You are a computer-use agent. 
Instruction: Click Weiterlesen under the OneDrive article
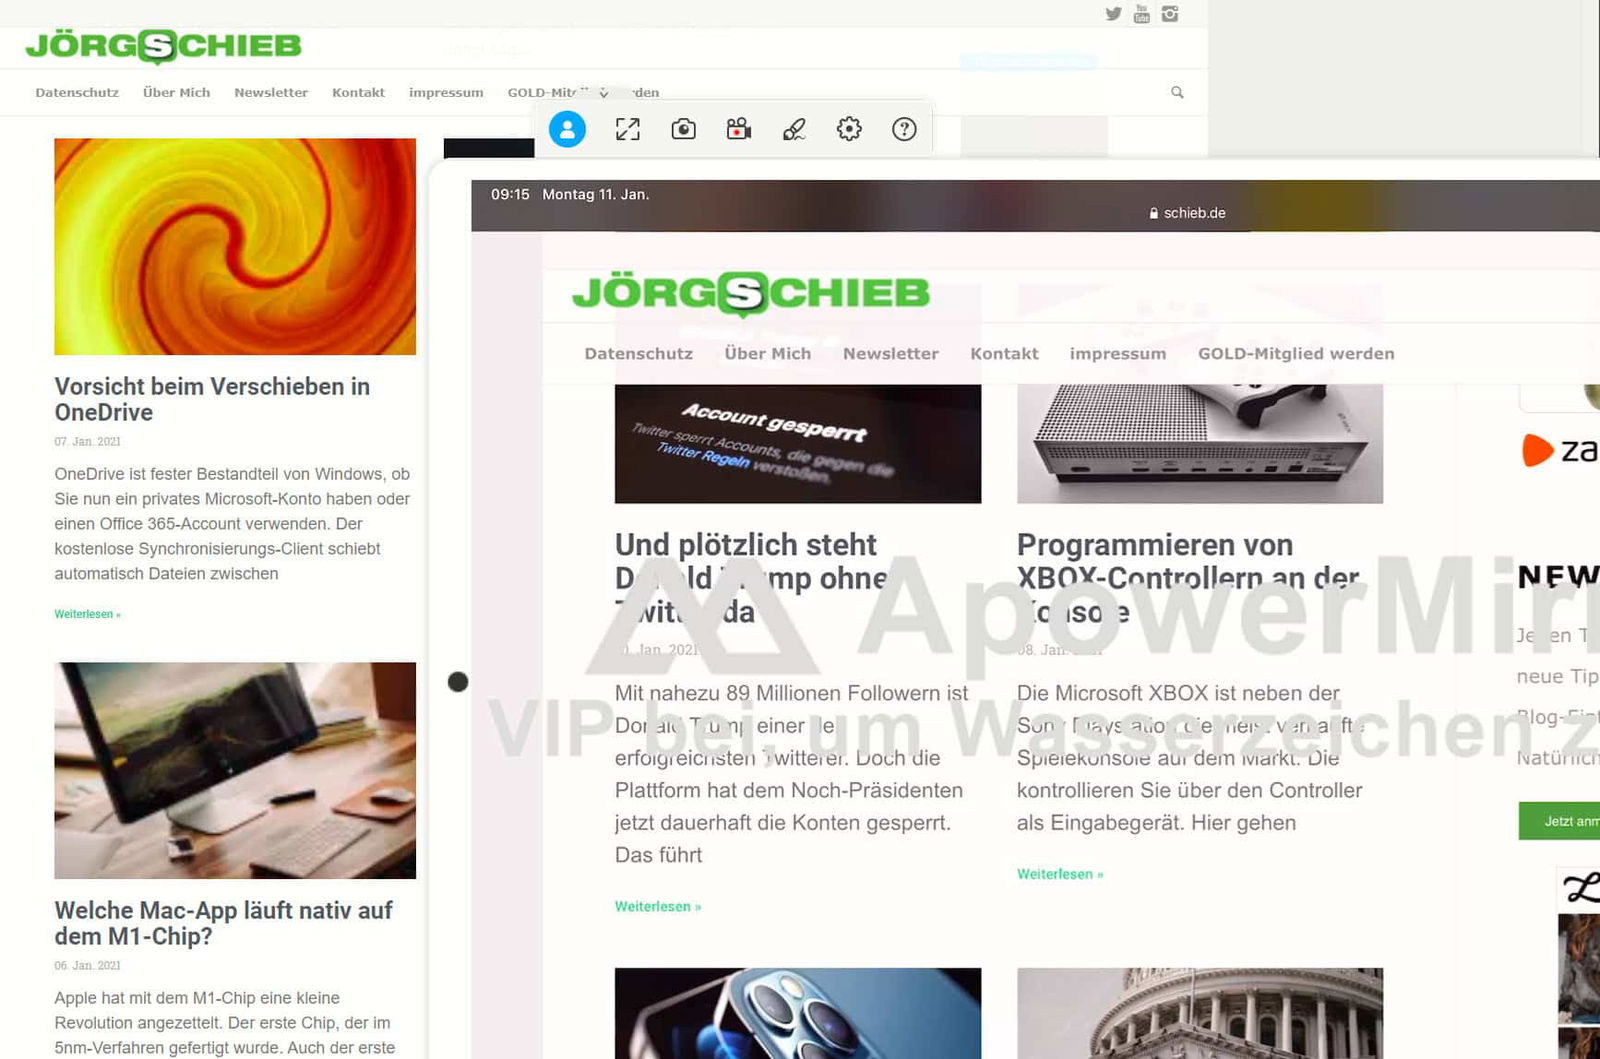tap(87, 614)
